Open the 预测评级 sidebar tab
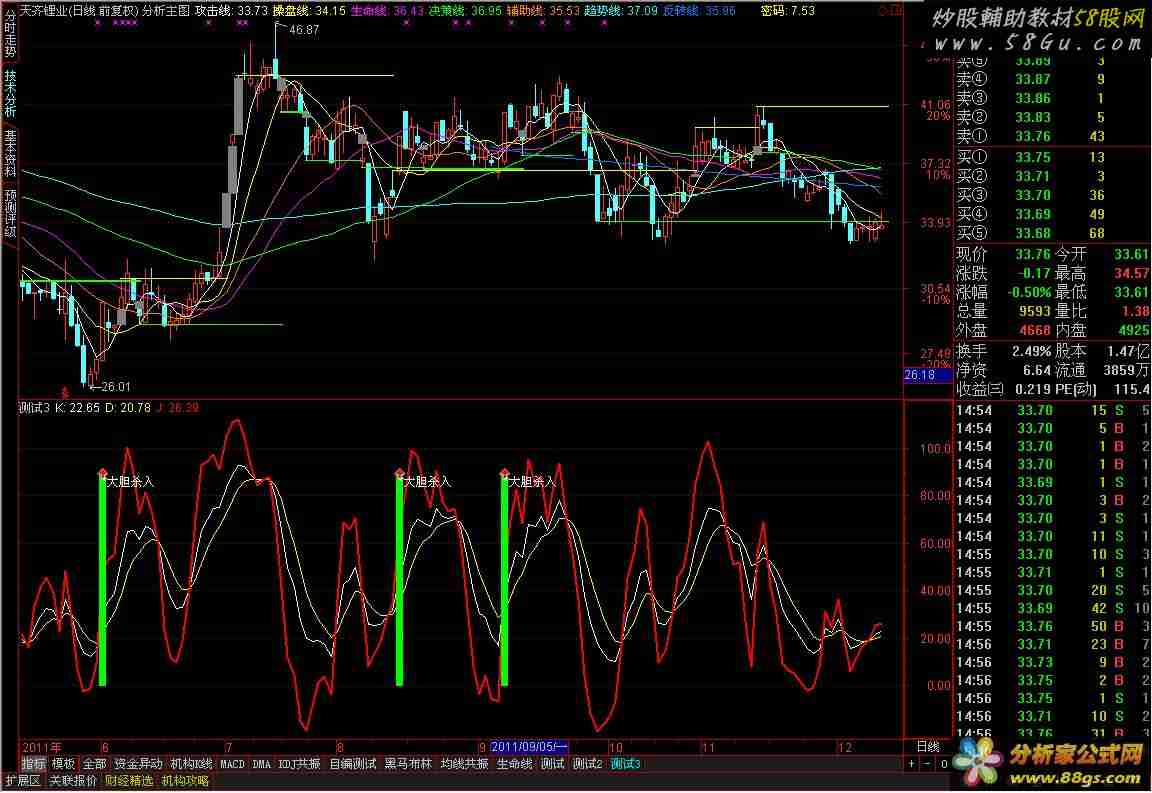Screen dimensions: 1152x793 [10, 213]
